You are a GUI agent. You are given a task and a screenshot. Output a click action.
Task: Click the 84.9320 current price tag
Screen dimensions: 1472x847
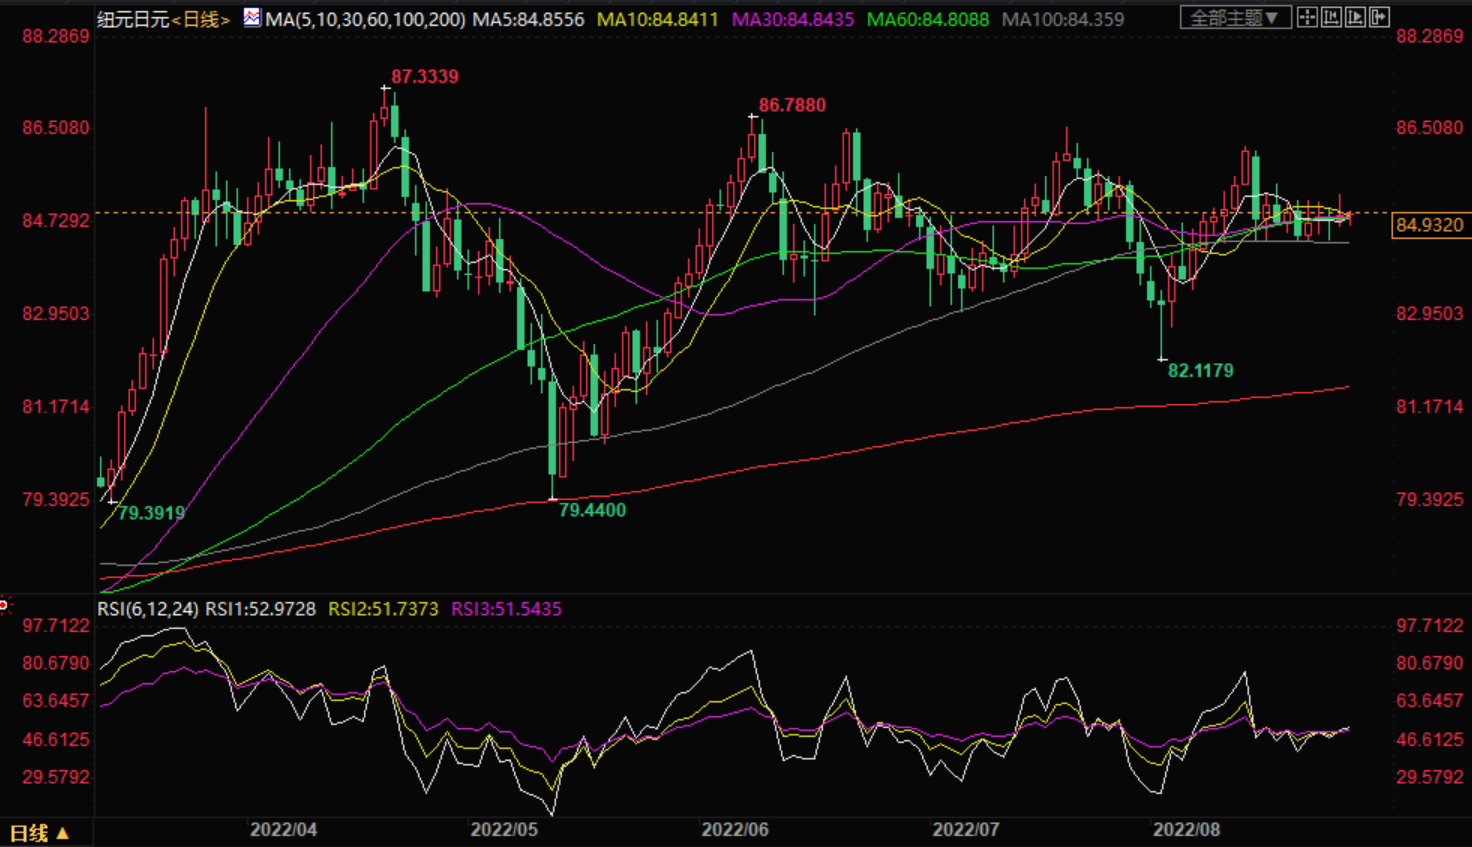pos(1429,226)
